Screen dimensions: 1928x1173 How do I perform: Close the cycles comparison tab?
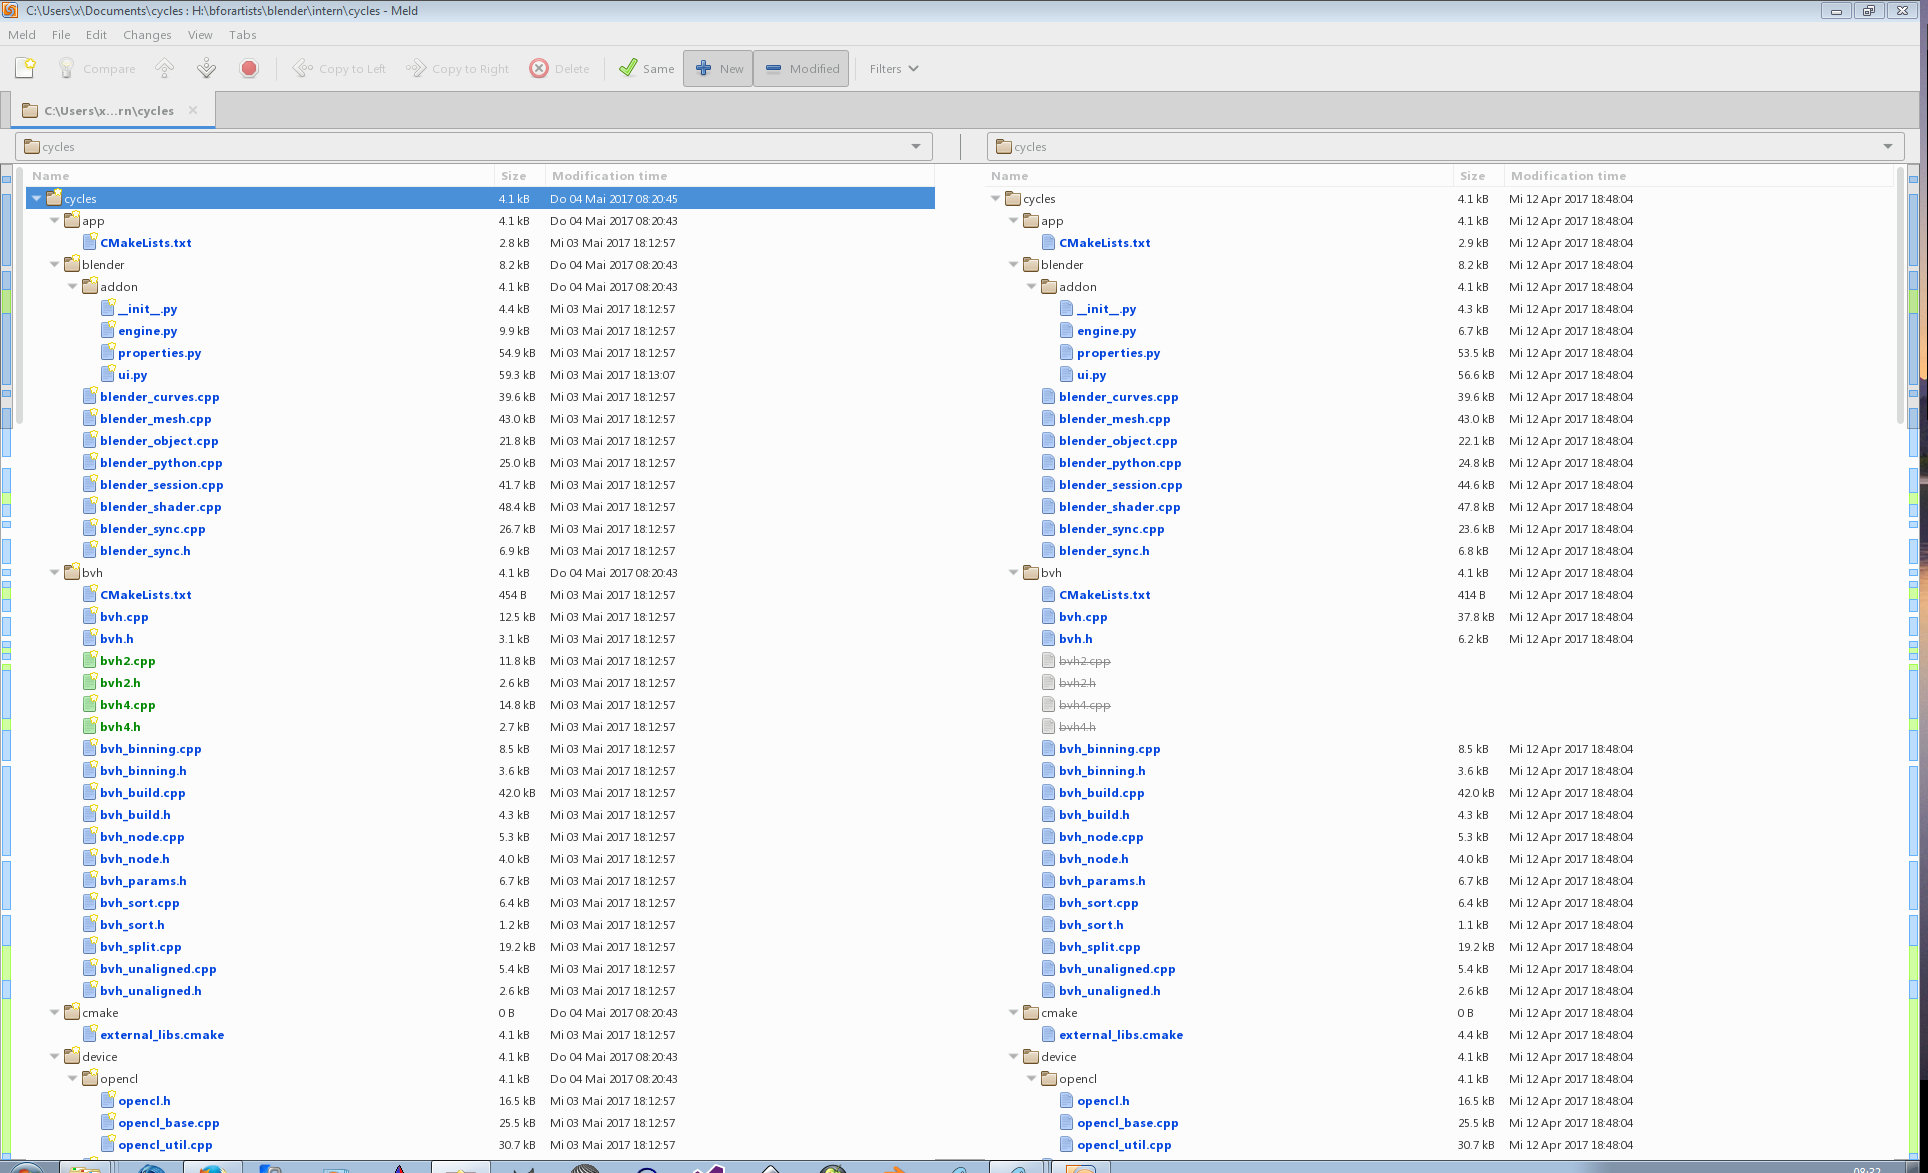(x=193, y=110)
